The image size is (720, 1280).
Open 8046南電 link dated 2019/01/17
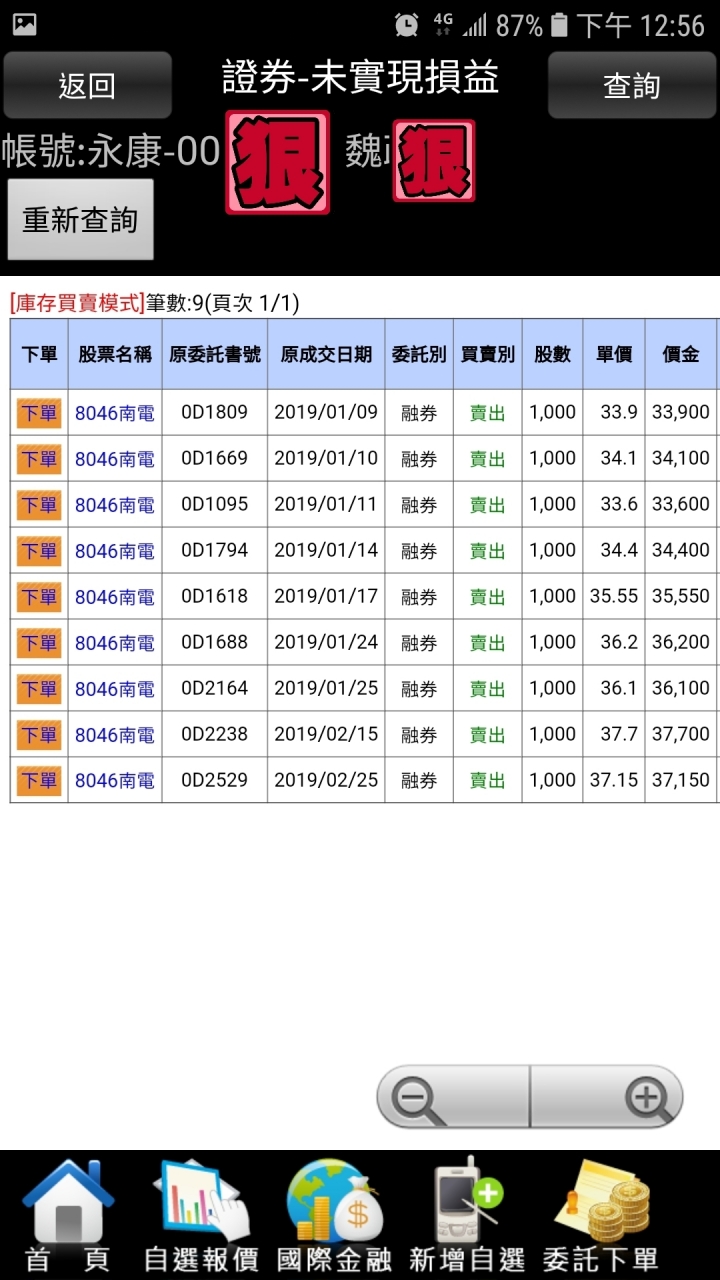(115, 597)
